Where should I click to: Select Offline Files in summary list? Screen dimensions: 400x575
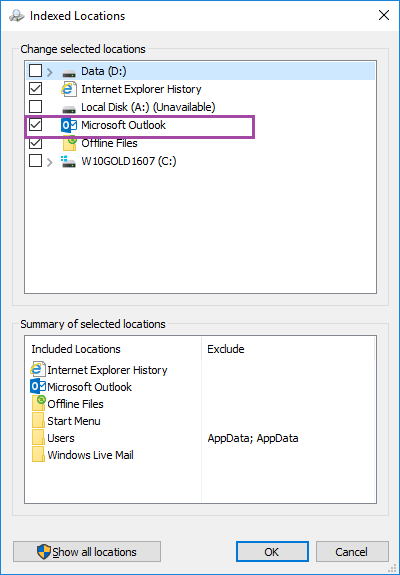pos(76,404)
